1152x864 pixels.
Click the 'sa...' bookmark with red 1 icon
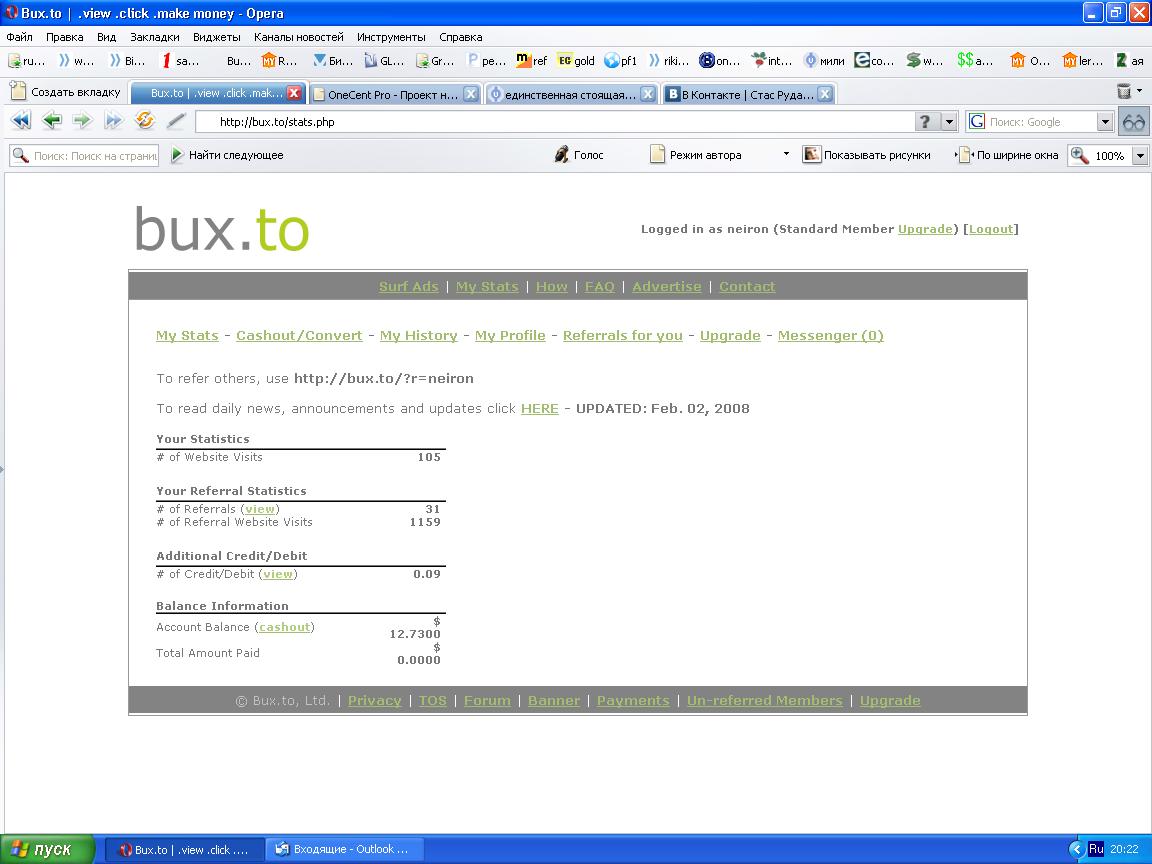click(181, 61)
